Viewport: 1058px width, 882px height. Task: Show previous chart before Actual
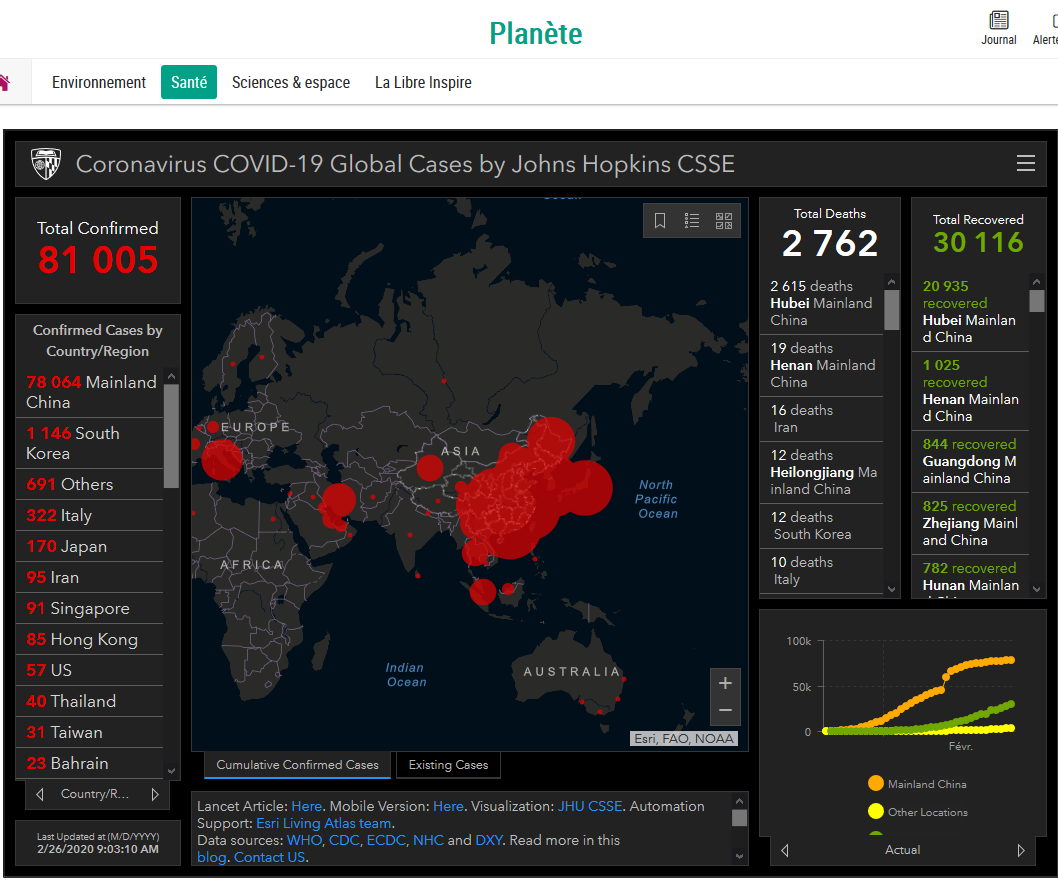(x=785, y=850)
